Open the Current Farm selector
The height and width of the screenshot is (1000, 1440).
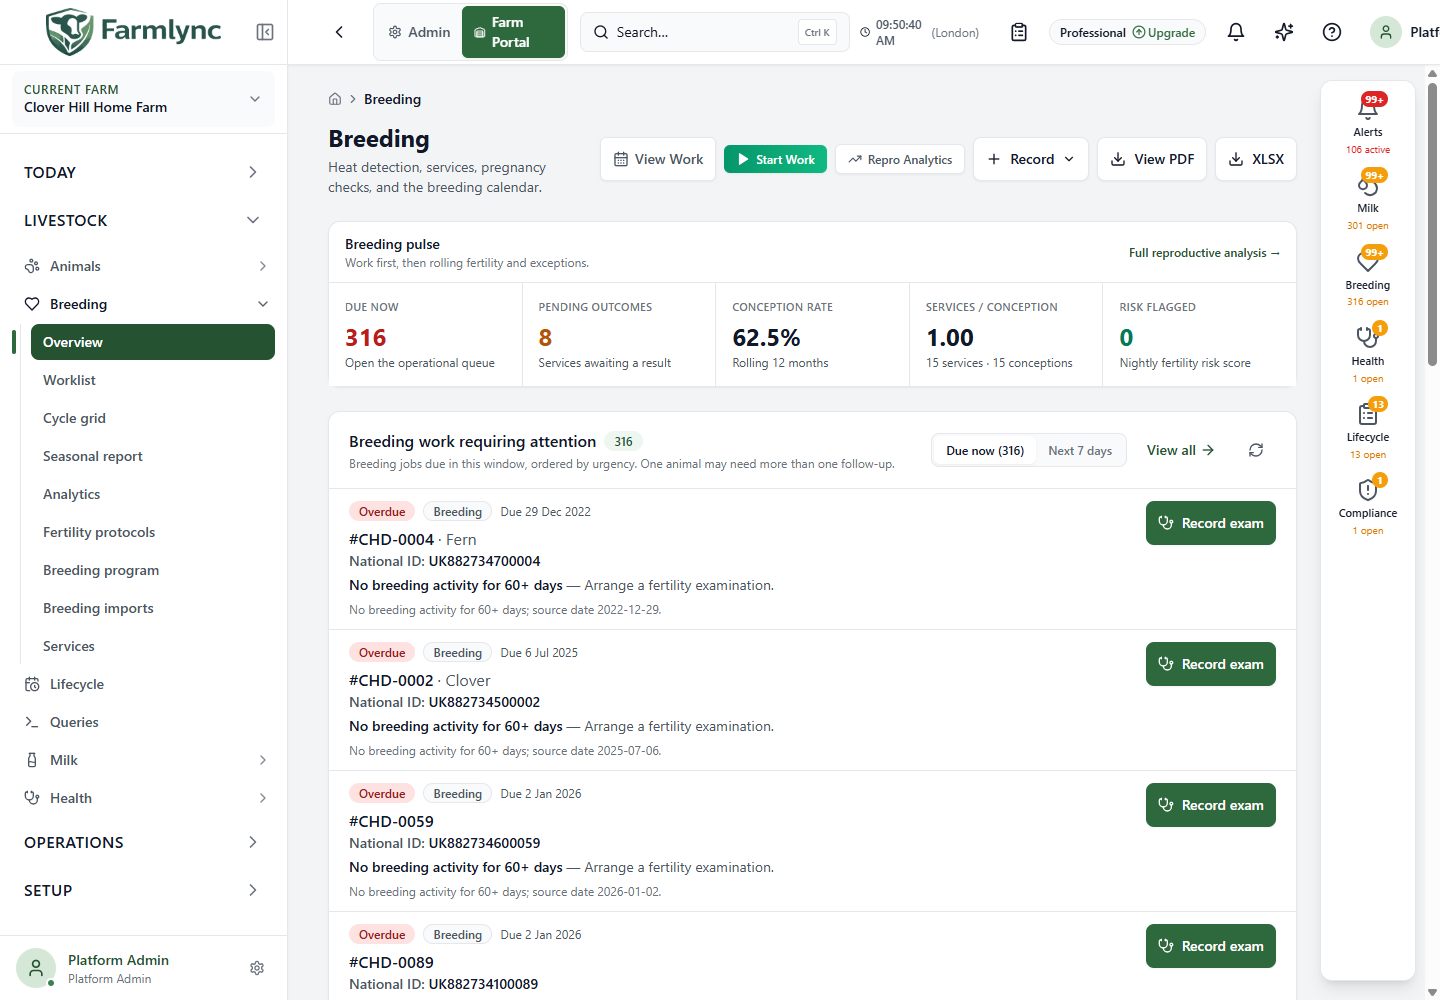click(143, 98)
